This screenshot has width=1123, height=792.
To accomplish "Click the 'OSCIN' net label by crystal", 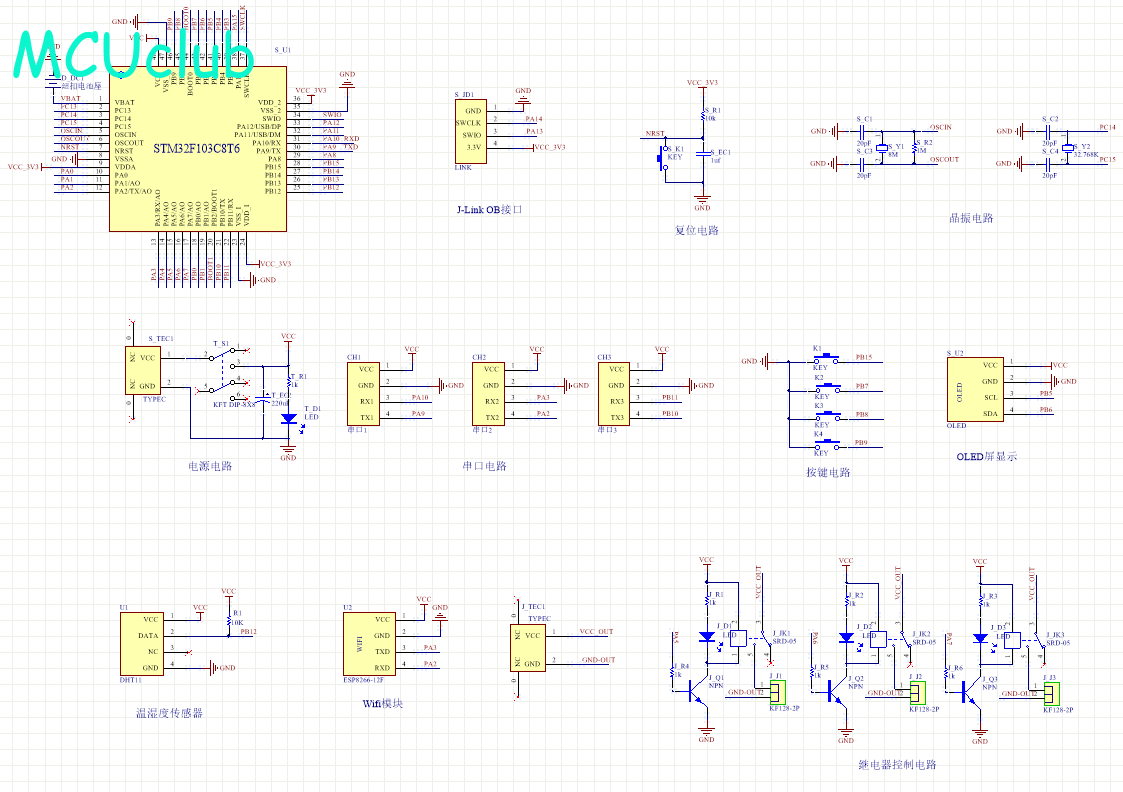I will point(940,127).
